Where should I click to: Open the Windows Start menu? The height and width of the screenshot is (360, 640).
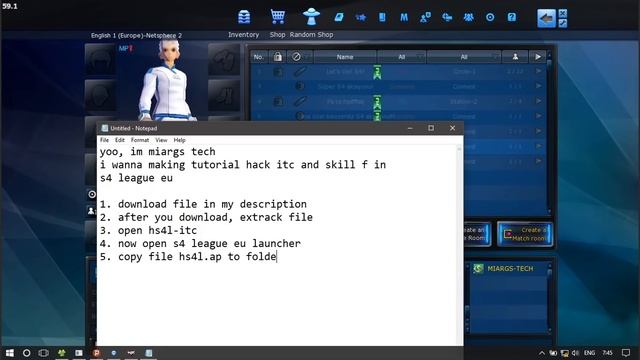(x=9, y=353)
